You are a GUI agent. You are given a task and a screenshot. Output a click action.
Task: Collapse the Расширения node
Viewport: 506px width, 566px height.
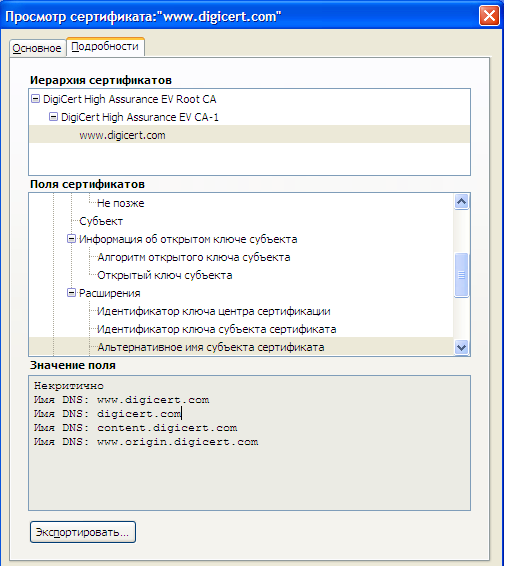[x=71, y=293]
